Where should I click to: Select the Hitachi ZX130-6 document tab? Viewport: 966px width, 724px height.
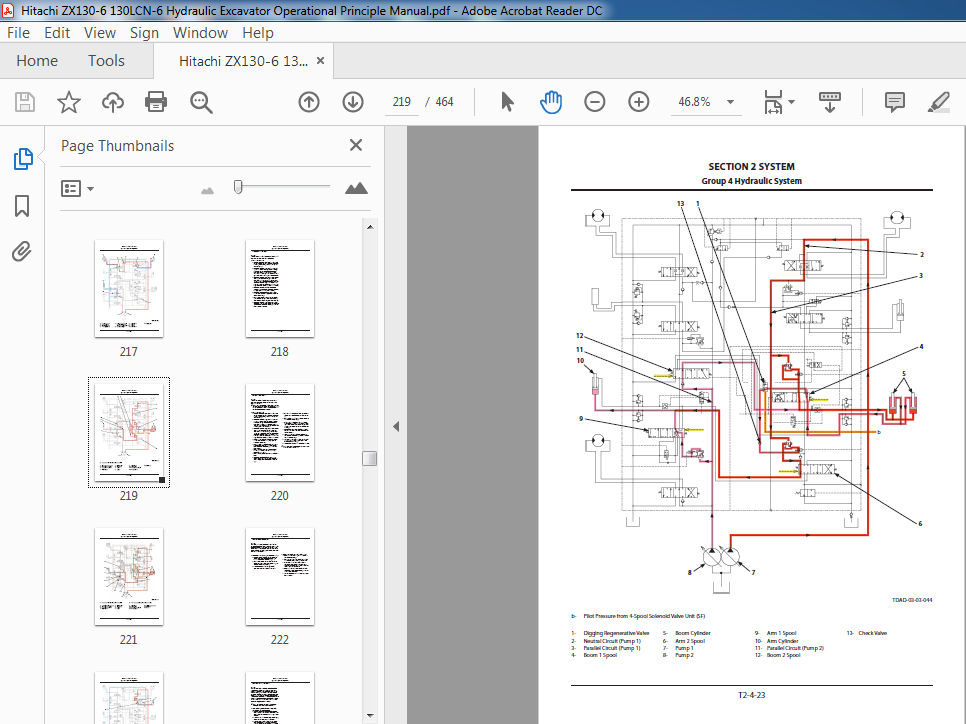pos(243,61)
